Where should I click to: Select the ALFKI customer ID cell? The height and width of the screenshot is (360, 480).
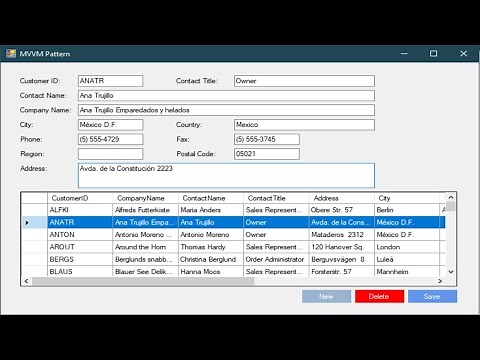click(x=80, y=210)
